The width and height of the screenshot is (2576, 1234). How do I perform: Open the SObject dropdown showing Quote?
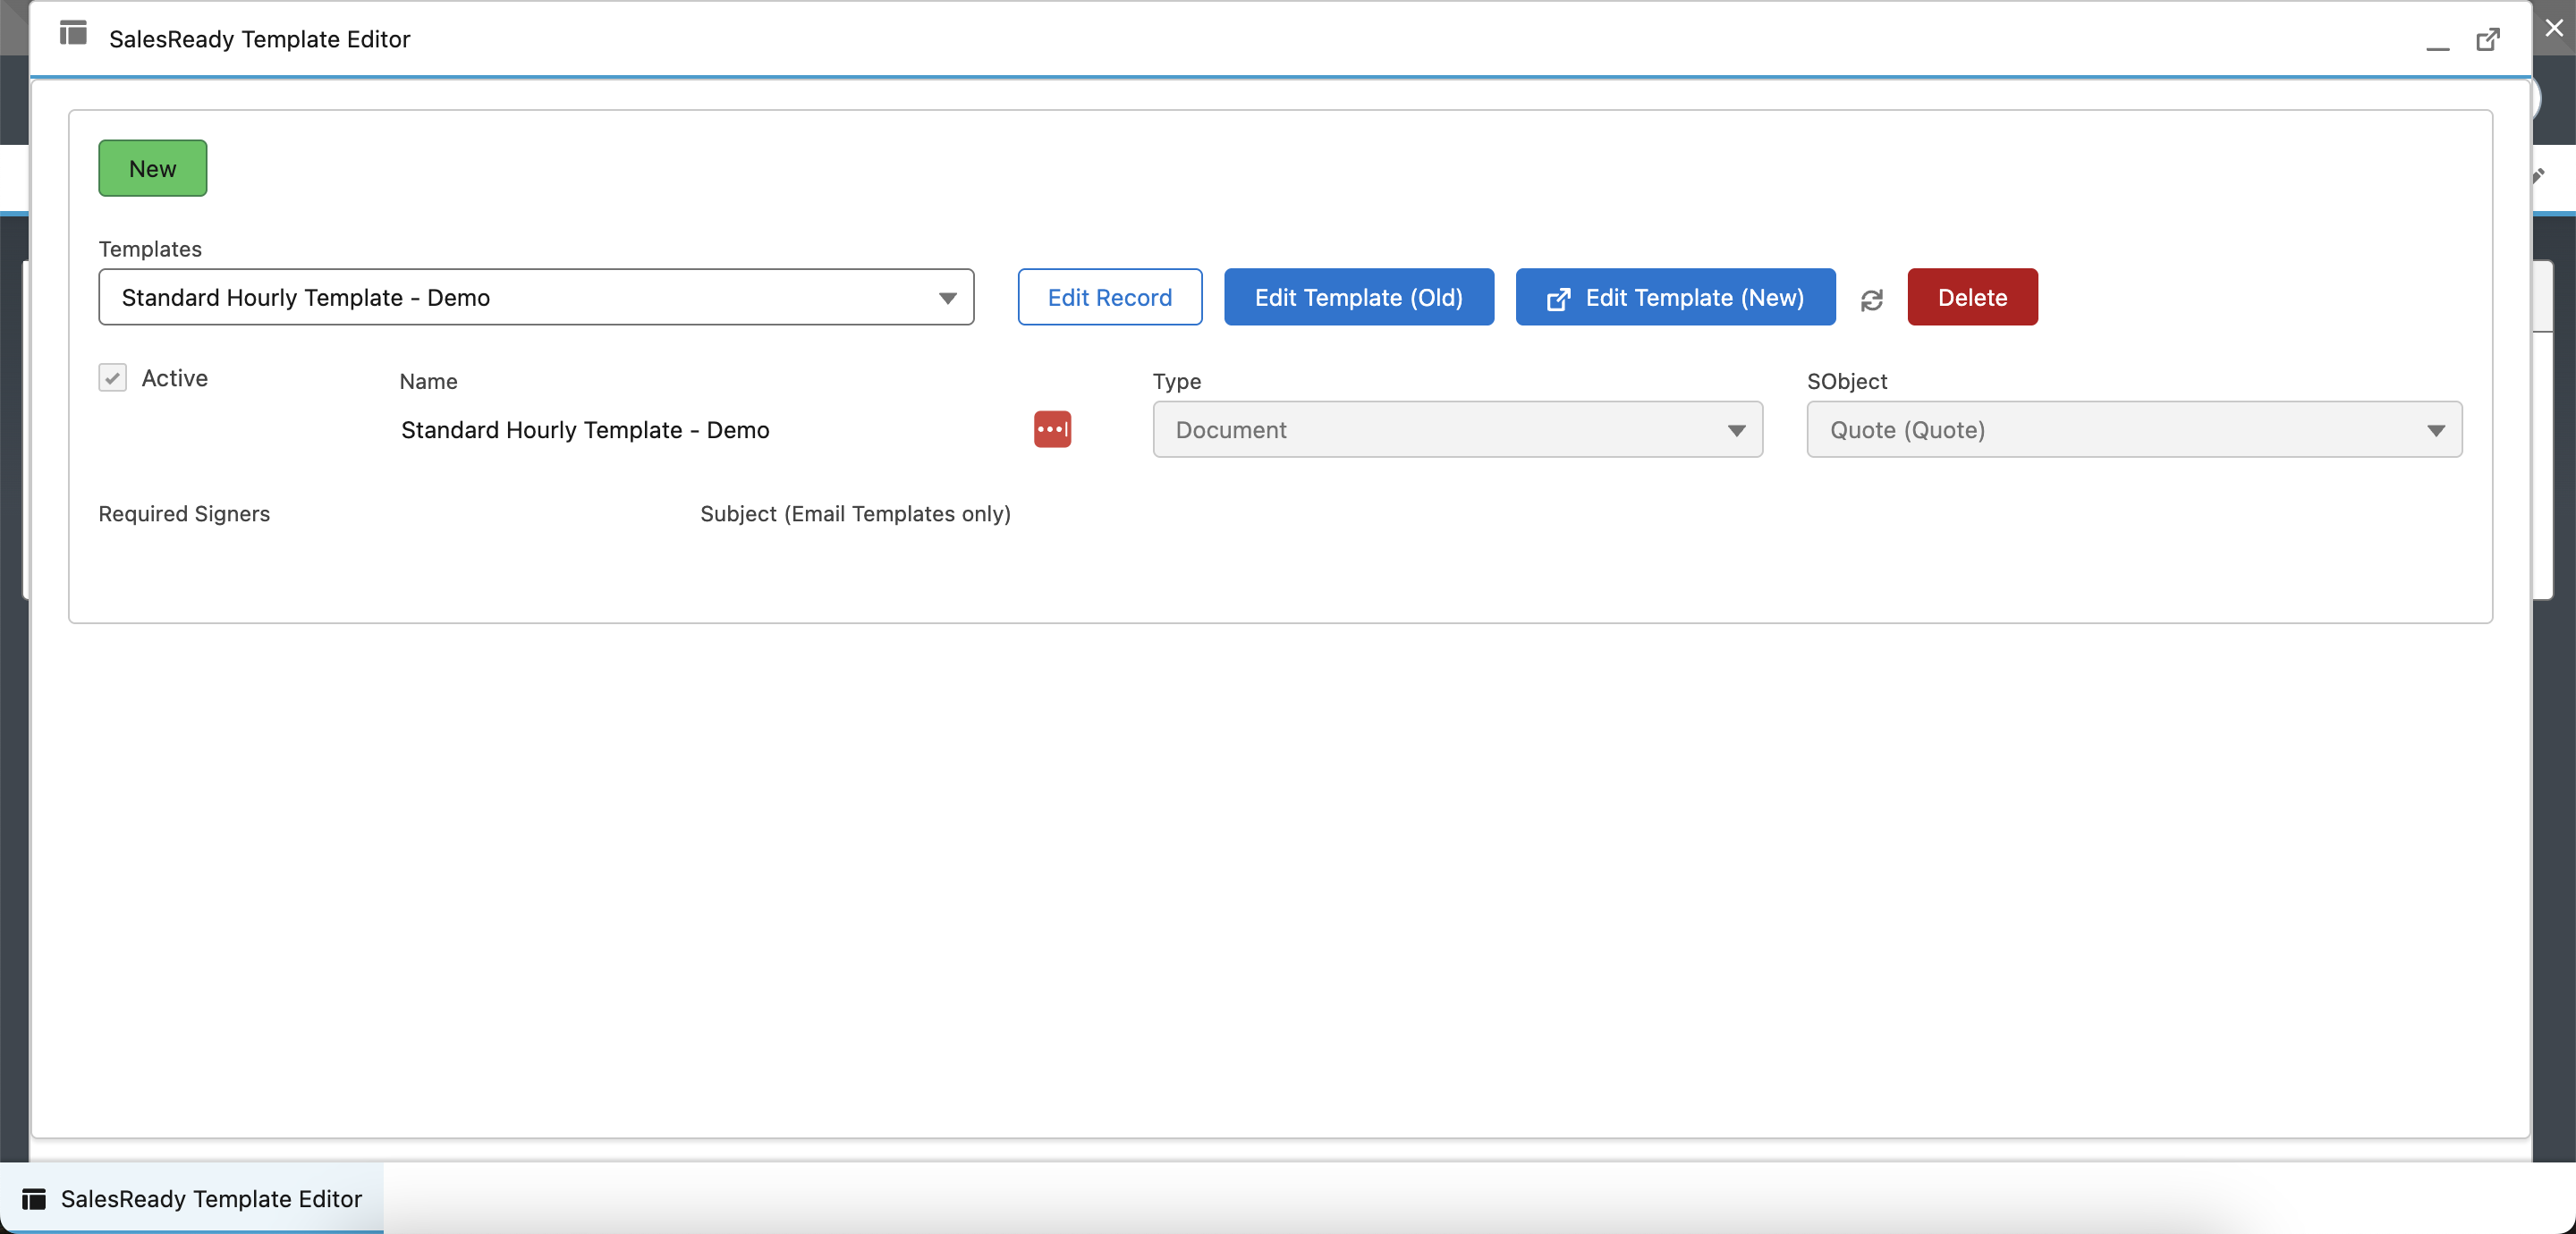tap(2133, 430)
